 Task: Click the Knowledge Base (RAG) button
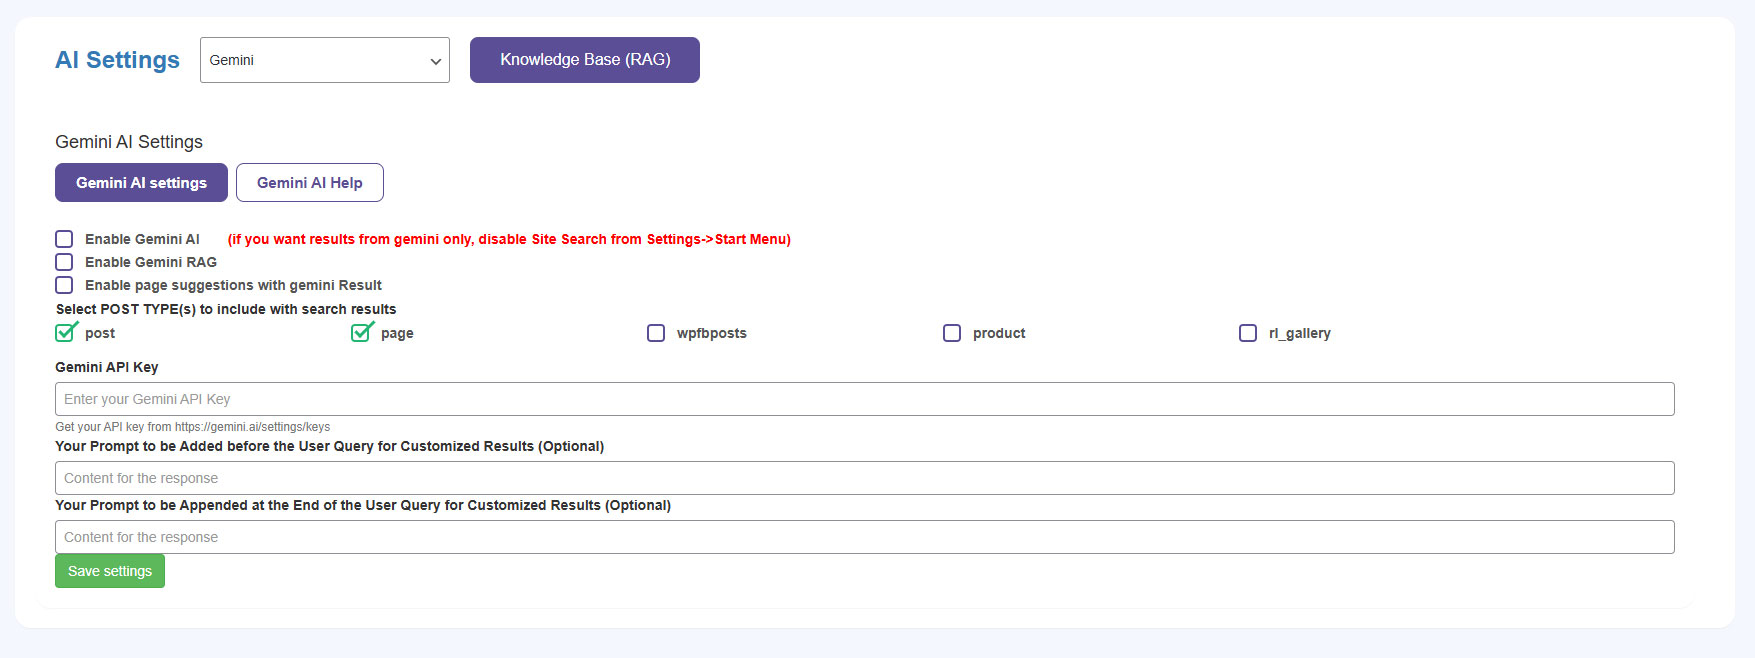(x=585, y=60)
